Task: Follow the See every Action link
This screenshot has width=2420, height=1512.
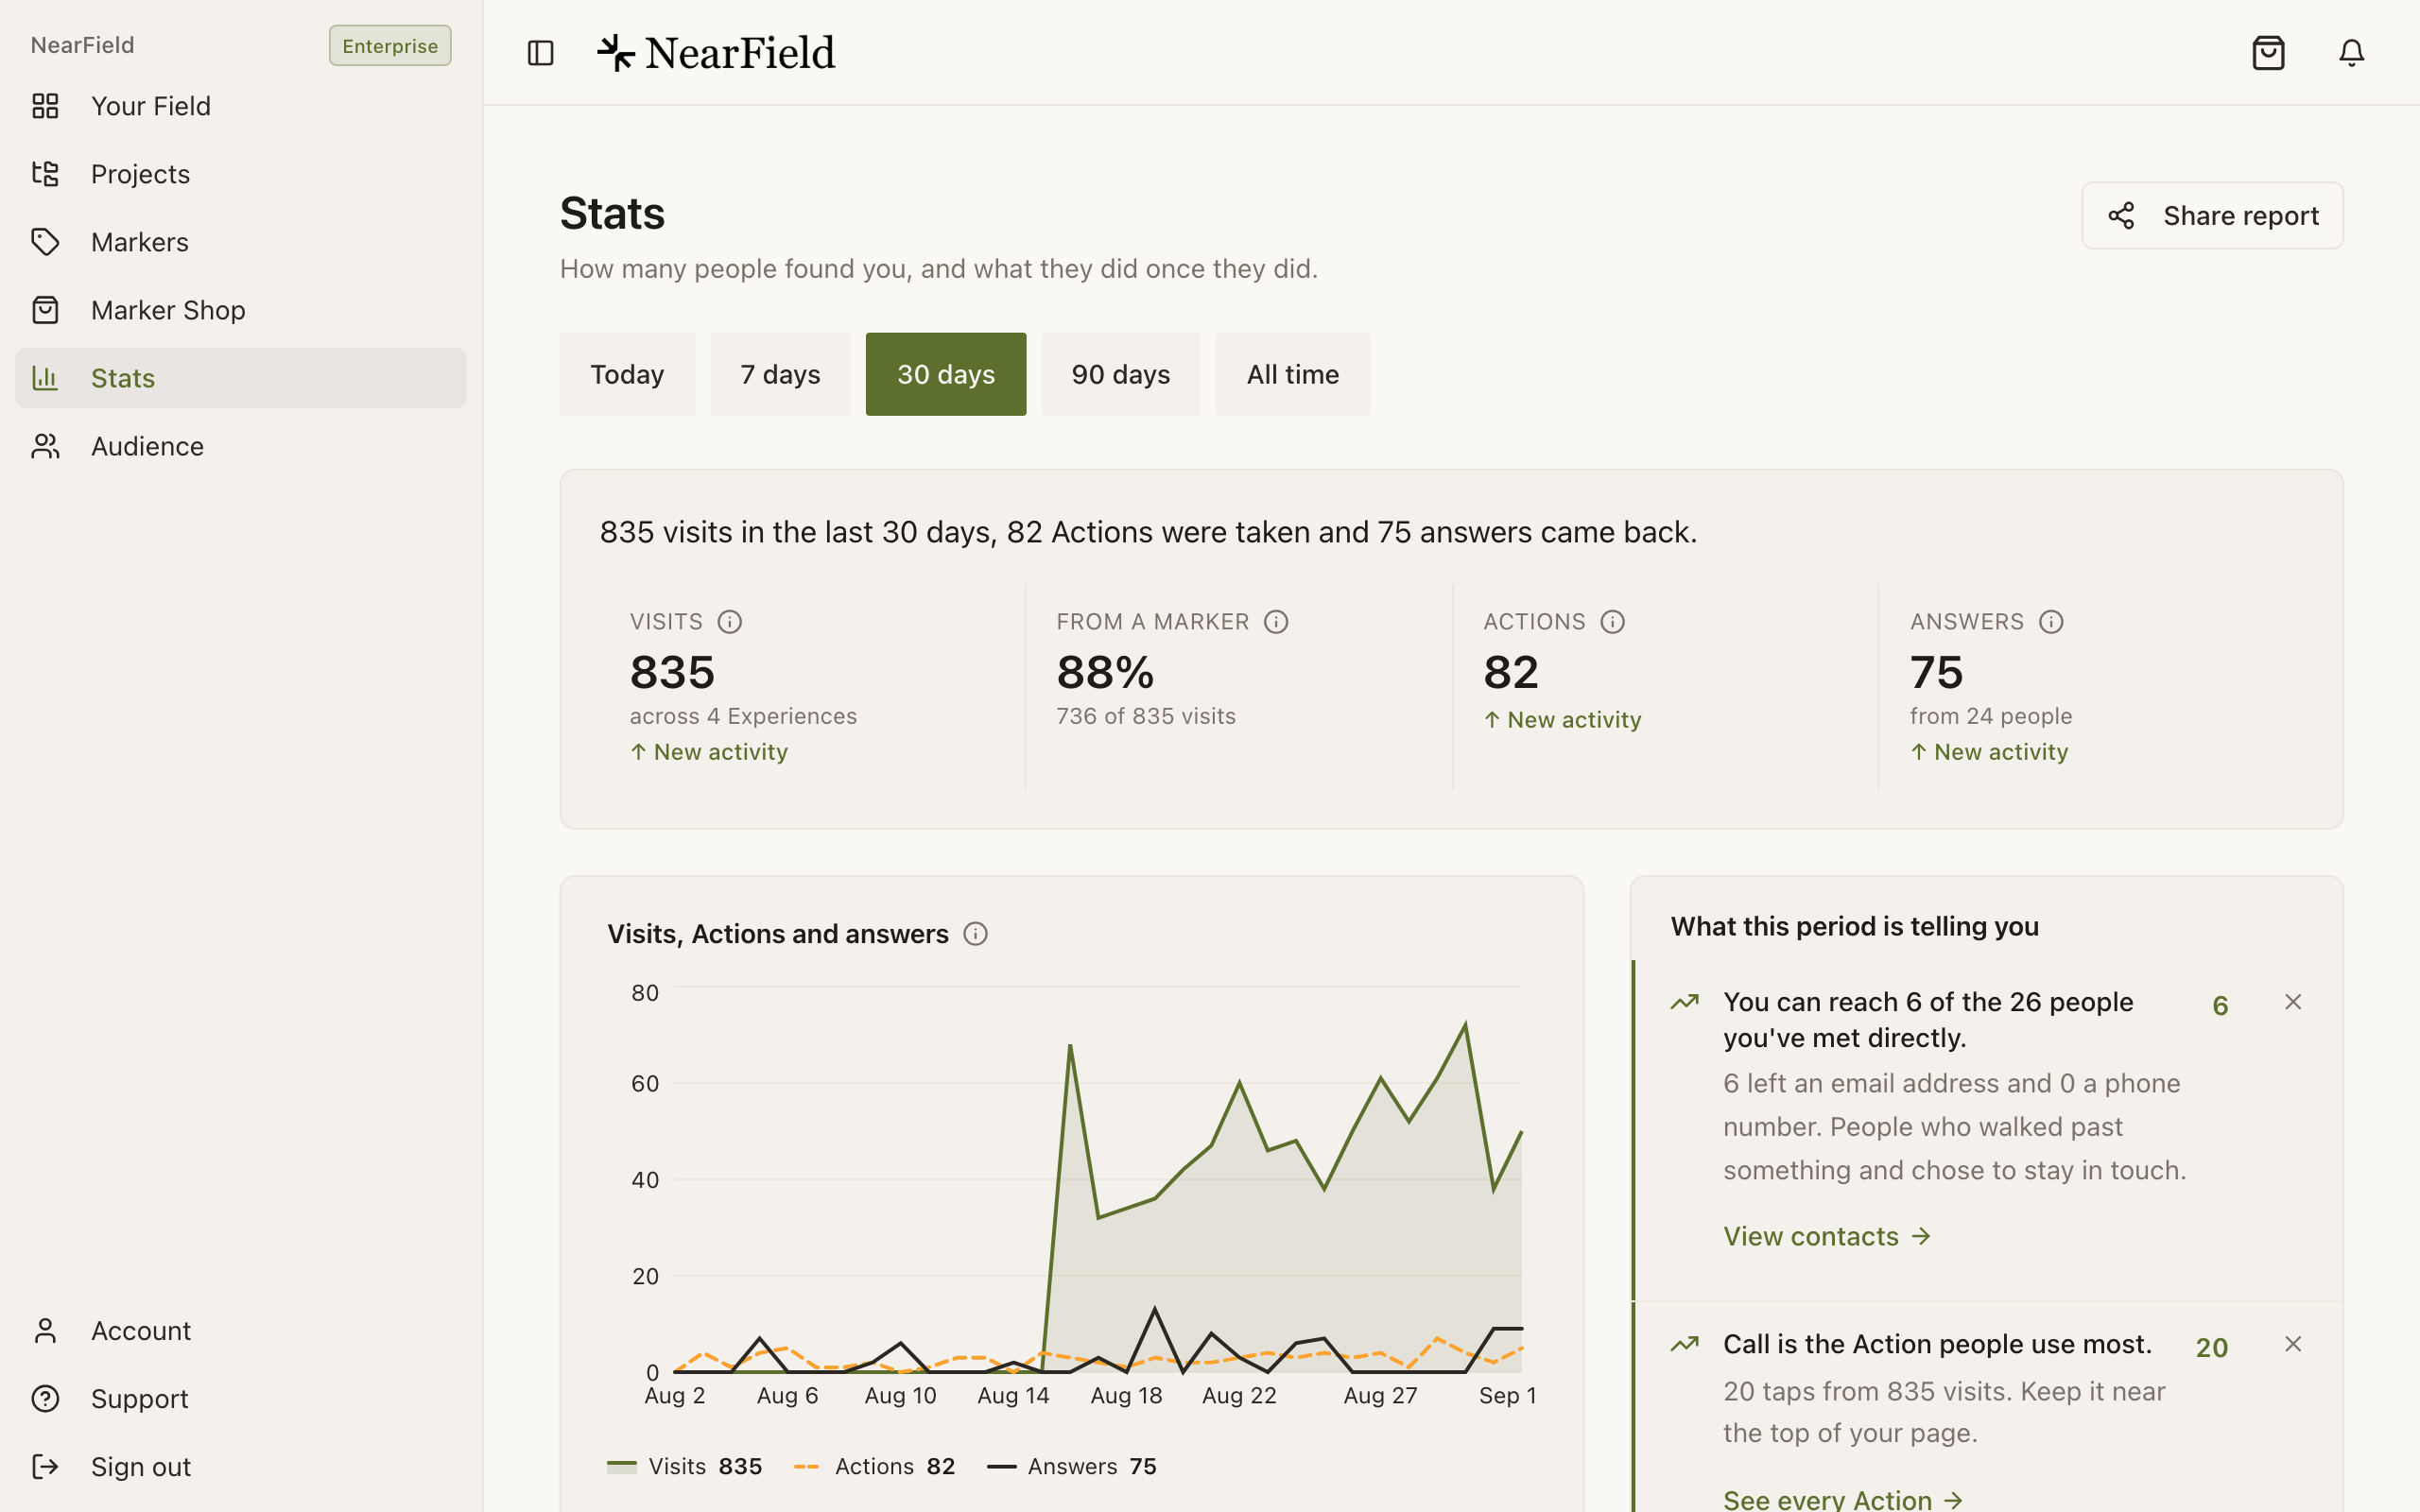Action: click(x=1842, y=1498)
